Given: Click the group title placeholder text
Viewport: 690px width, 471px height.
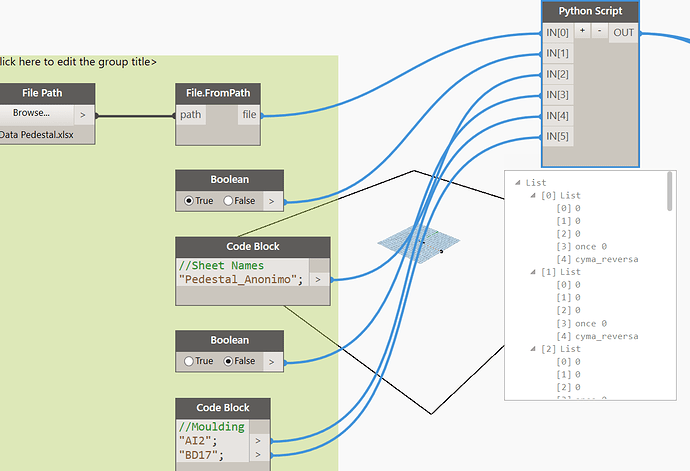Looking at the screenshot, I should [78, 62].
